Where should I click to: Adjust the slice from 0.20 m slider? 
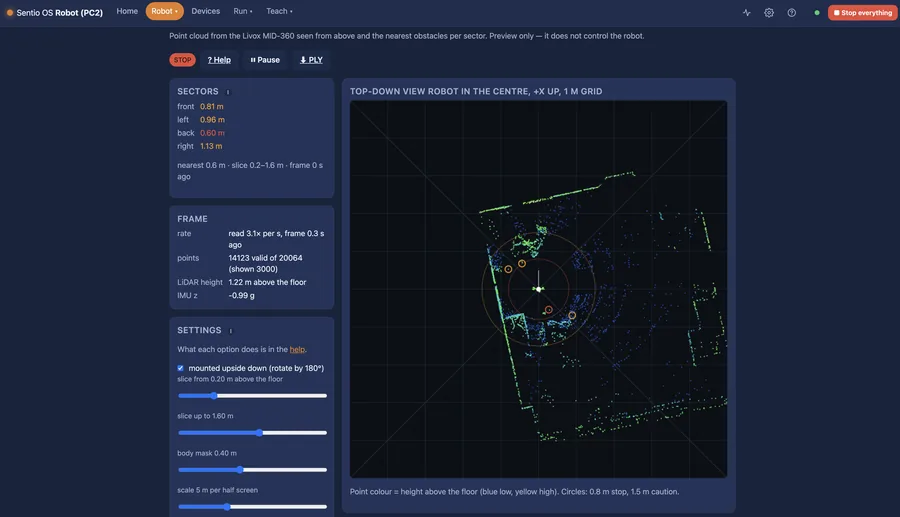[x=253, y=395]
